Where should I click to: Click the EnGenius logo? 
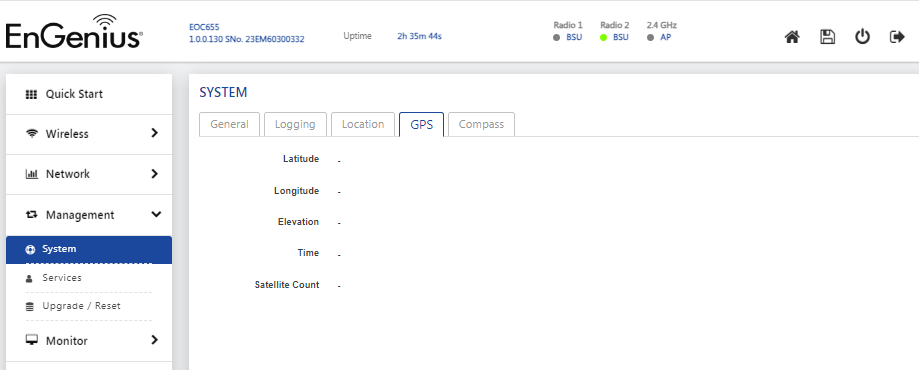pyautogui.click(x=74, y=32)
